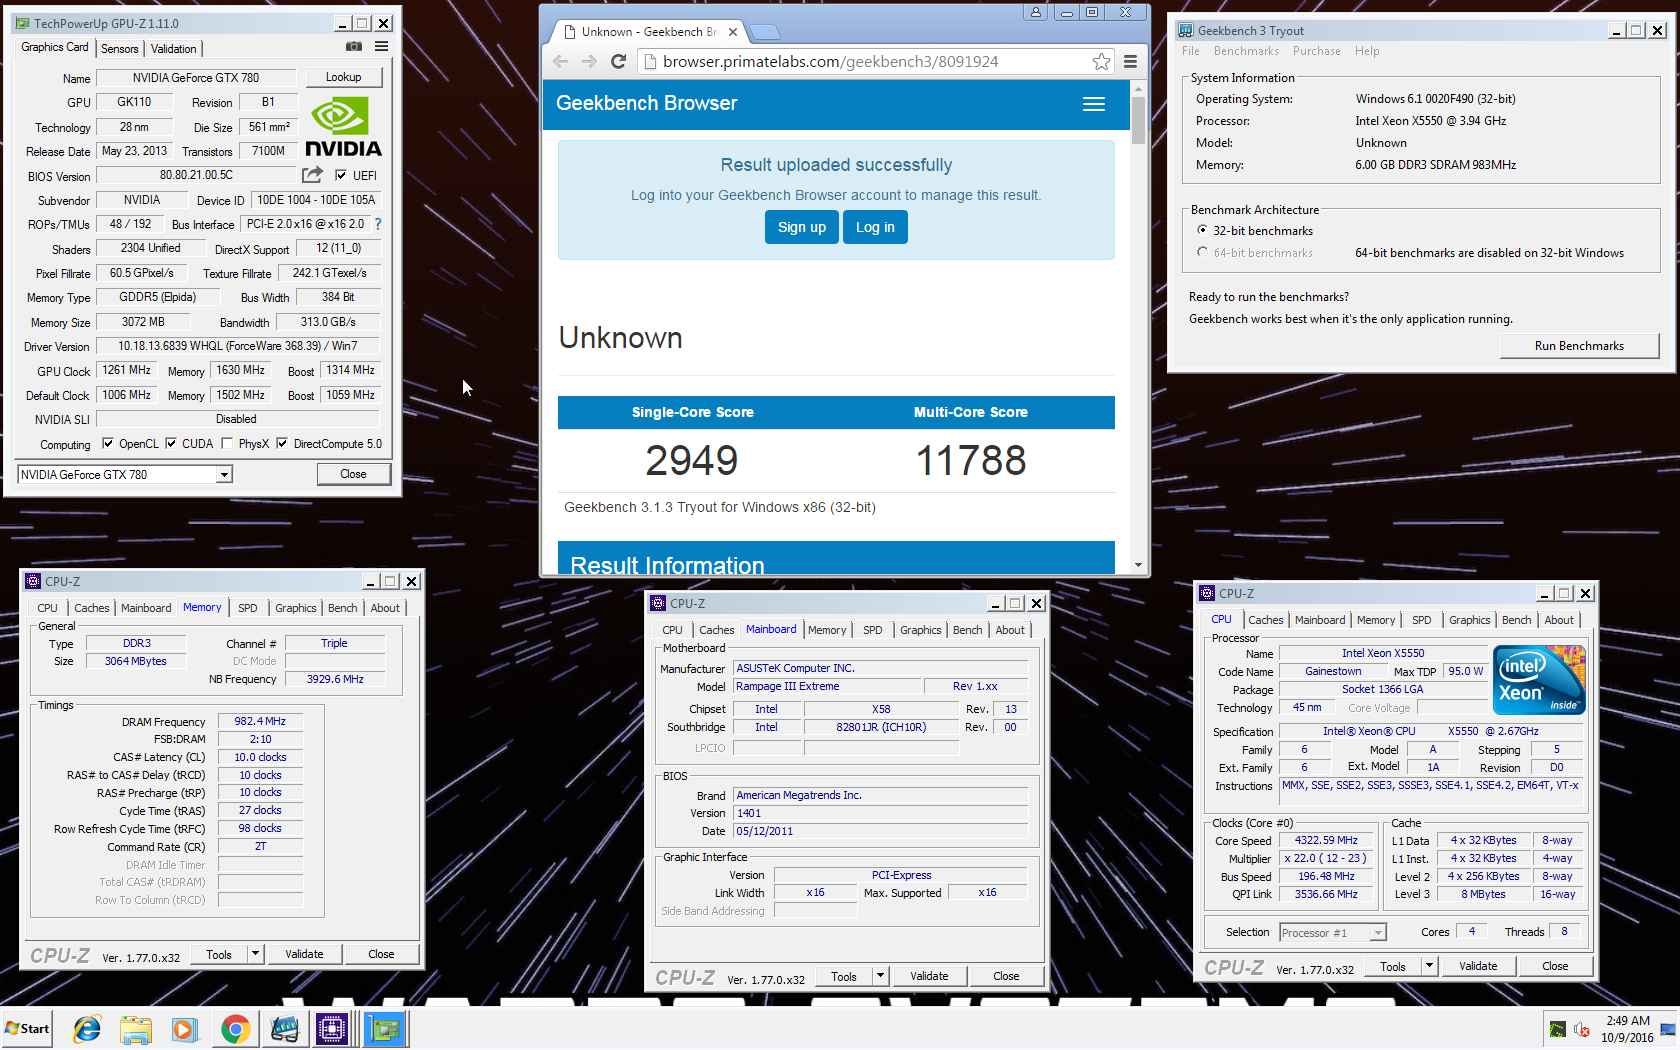The image size is (1680, 1050).
Task: Click the Chrome scrollbar down arrow
Action: [x=1138, y=566]
